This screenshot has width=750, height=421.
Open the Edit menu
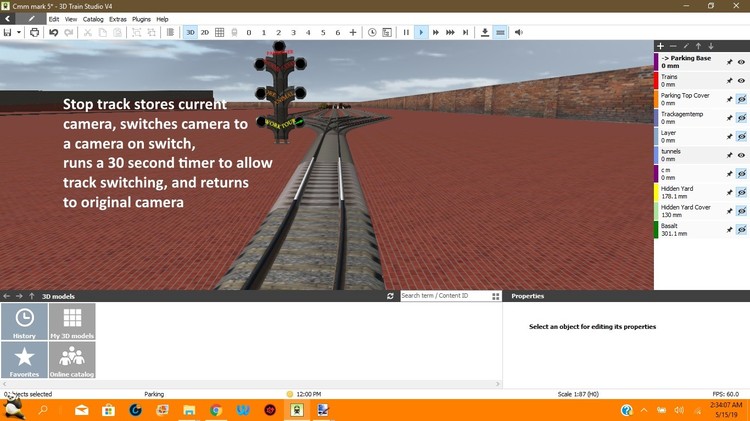pos(54,19)
